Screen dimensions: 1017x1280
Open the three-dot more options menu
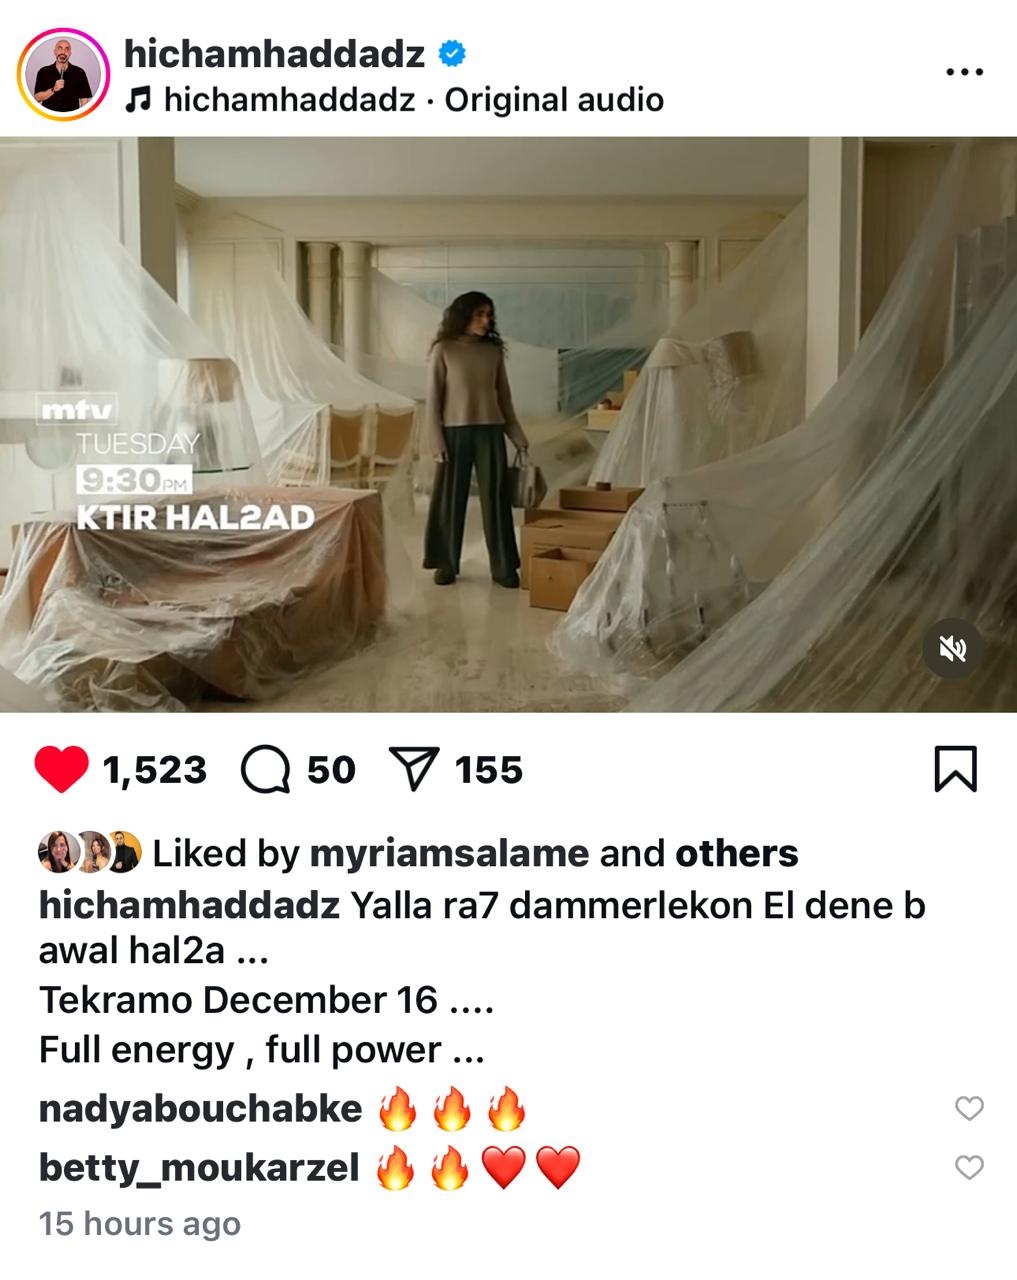pos(965,72)
